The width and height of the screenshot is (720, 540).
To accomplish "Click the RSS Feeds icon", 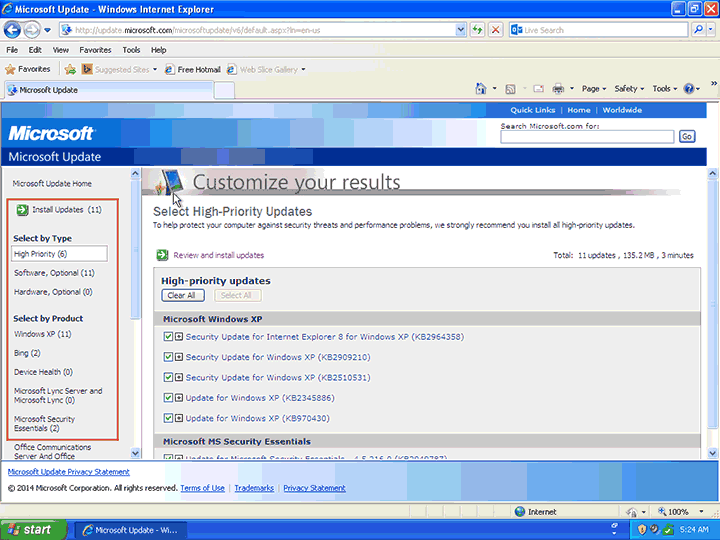I will click(510, 89).
